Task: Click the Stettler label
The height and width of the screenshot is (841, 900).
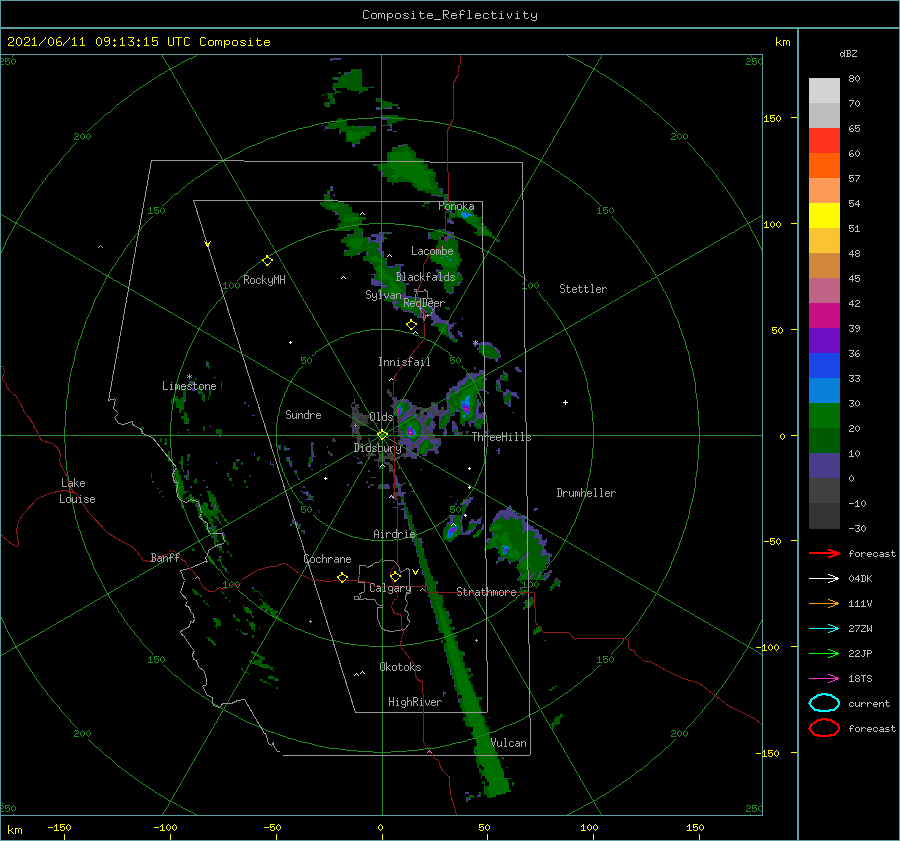Action: coord(583,289)
